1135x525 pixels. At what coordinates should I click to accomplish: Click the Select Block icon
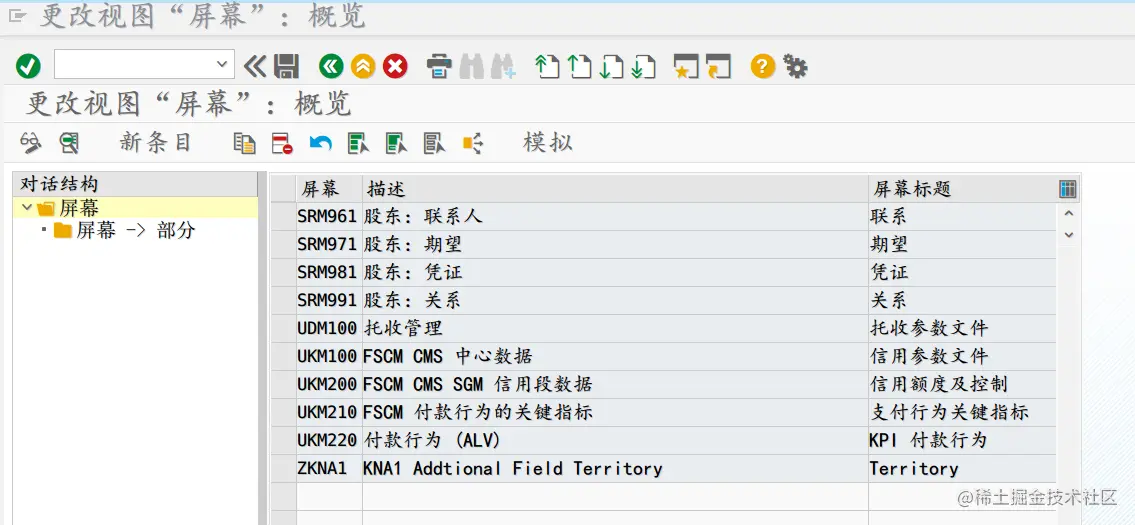click(397, 143)
